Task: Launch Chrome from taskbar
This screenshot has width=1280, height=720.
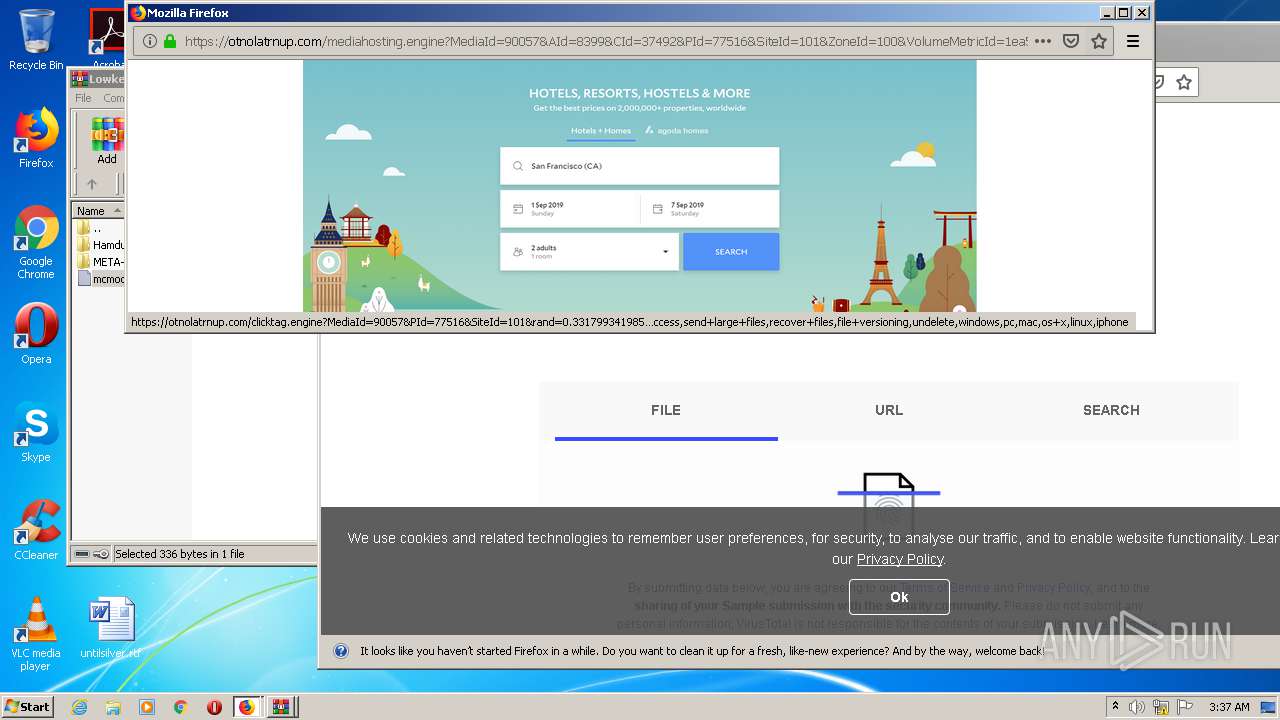Action: pos(180,707)
